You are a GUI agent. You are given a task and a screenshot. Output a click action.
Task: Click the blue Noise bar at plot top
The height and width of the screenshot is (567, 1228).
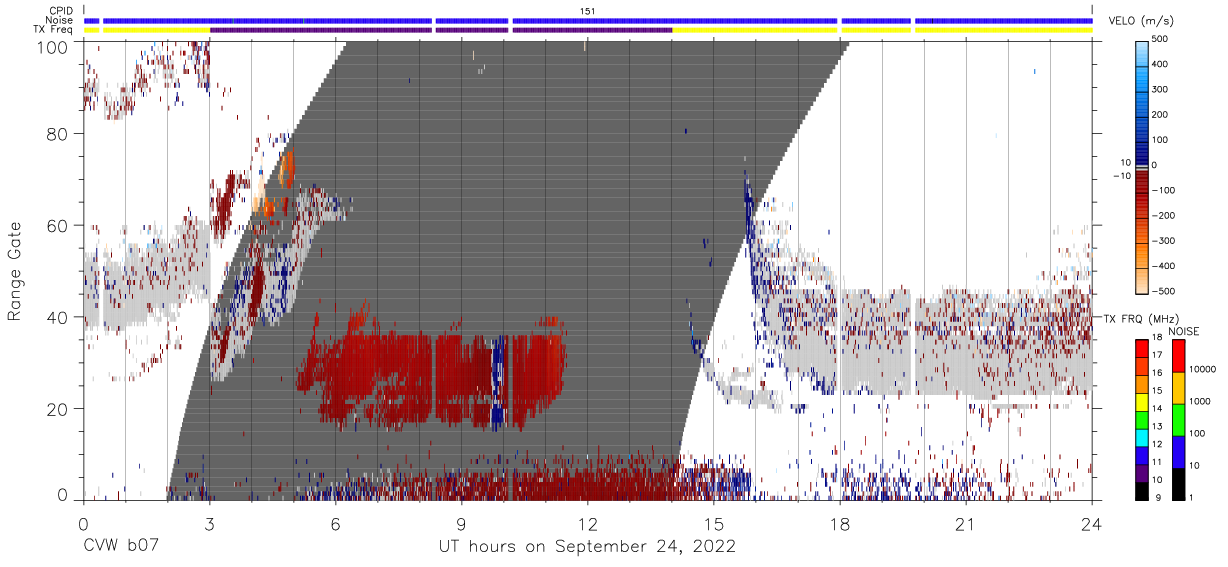tap(588, 20)
